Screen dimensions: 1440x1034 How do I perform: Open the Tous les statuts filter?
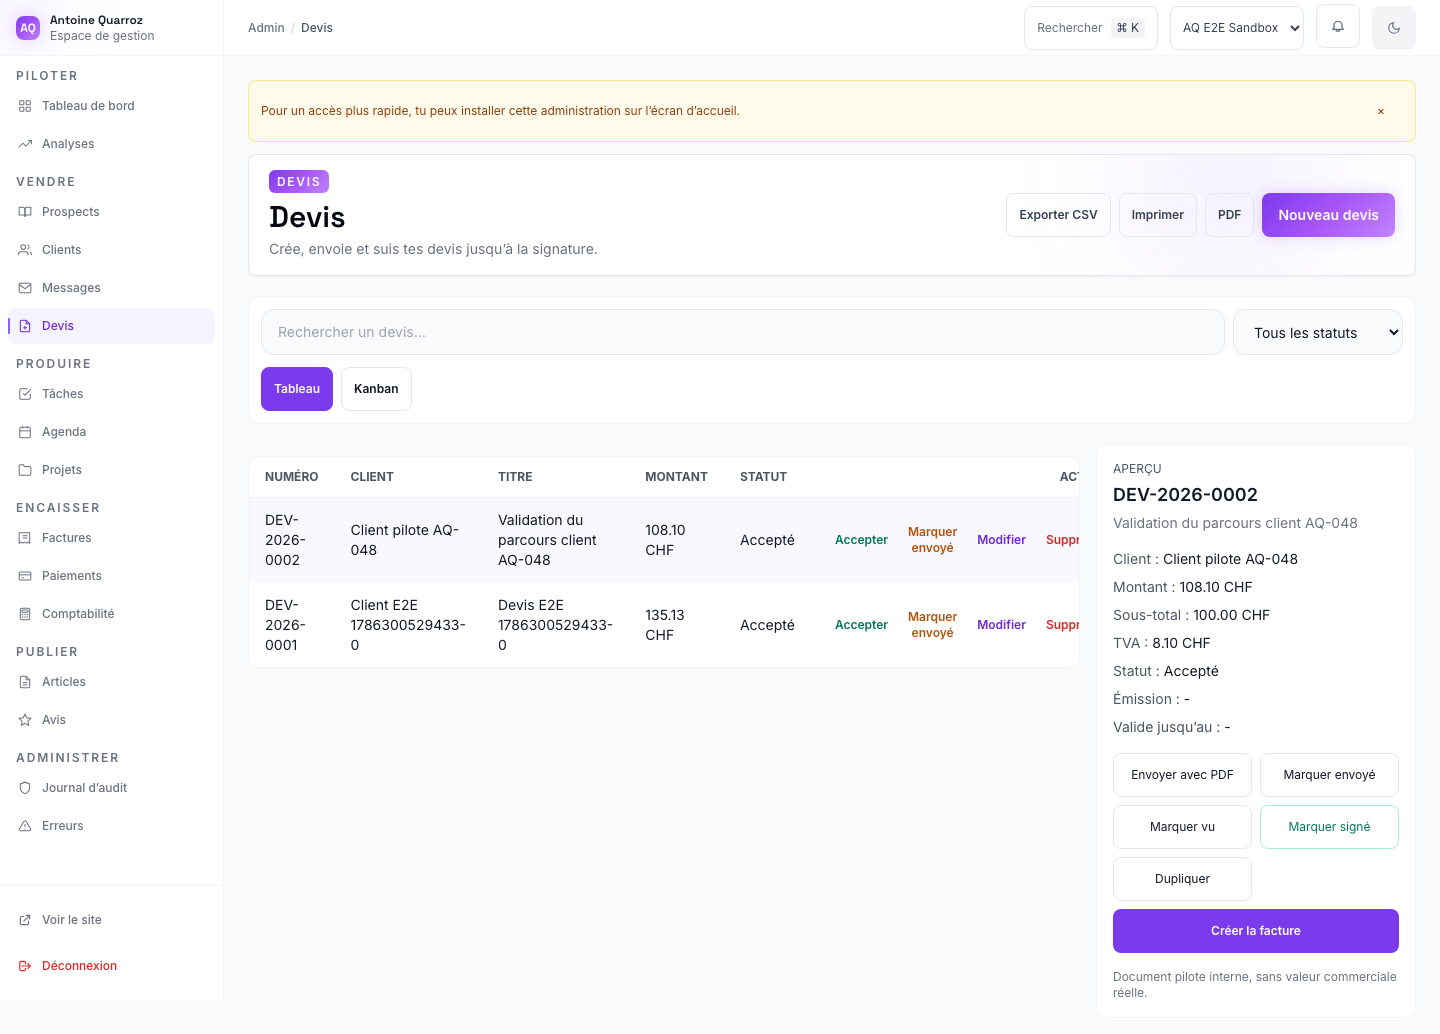coord(1318,332)
